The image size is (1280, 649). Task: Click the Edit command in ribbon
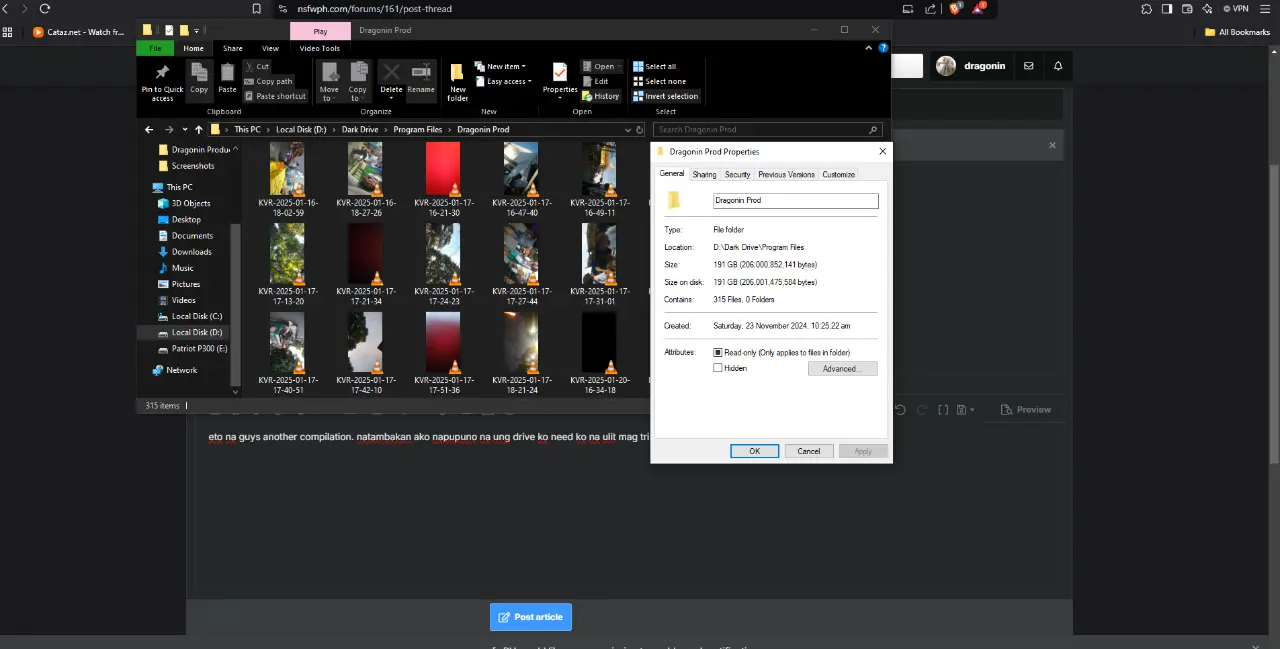594,81
